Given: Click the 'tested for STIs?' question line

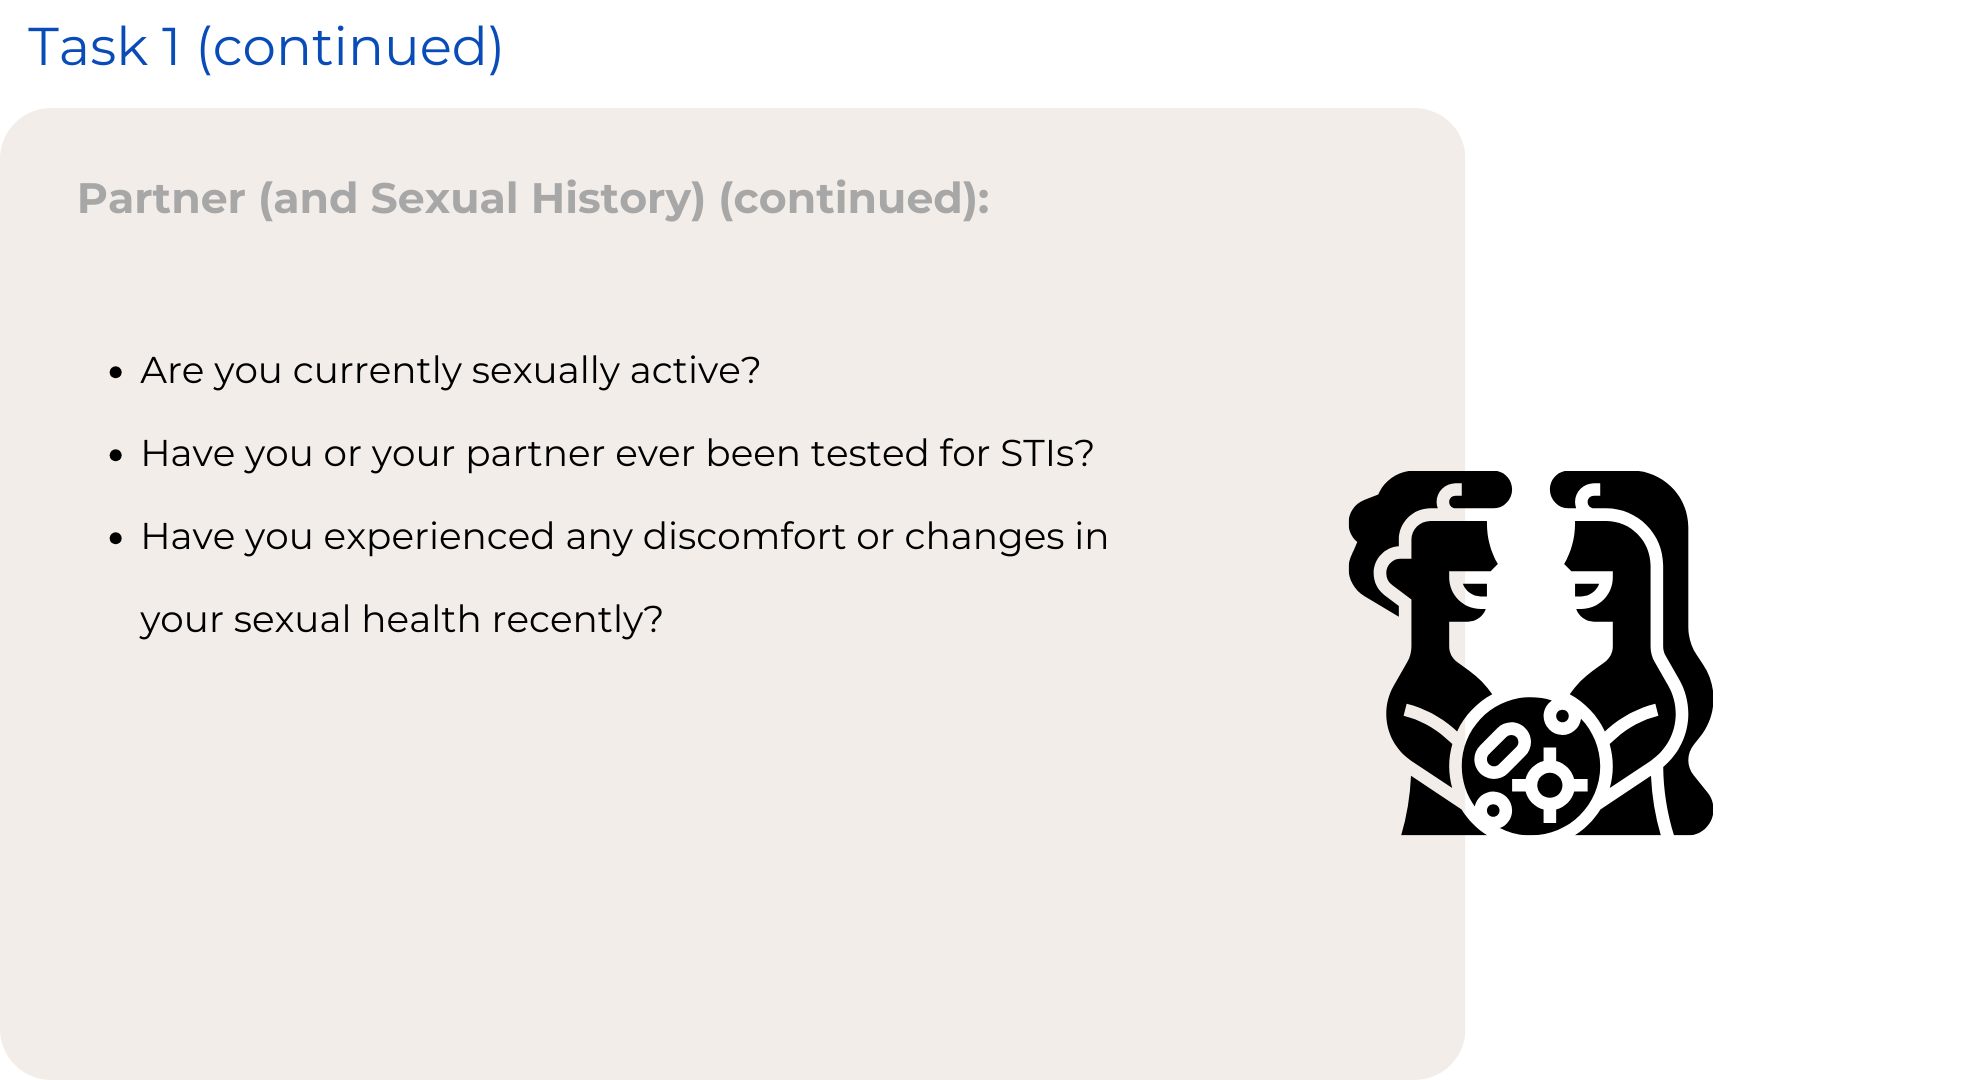Looking at the screenshot, I should (x=617, y=454).
